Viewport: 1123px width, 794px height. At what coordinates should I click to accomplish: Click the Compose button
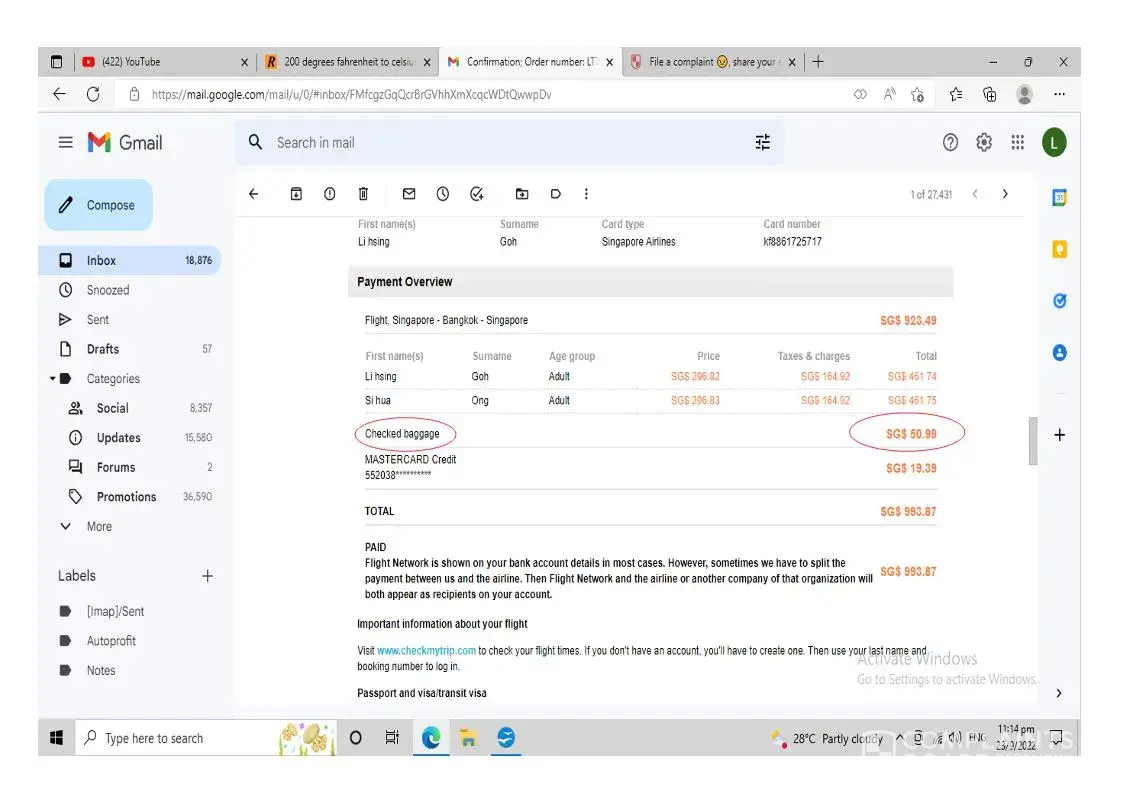[99, 205]
